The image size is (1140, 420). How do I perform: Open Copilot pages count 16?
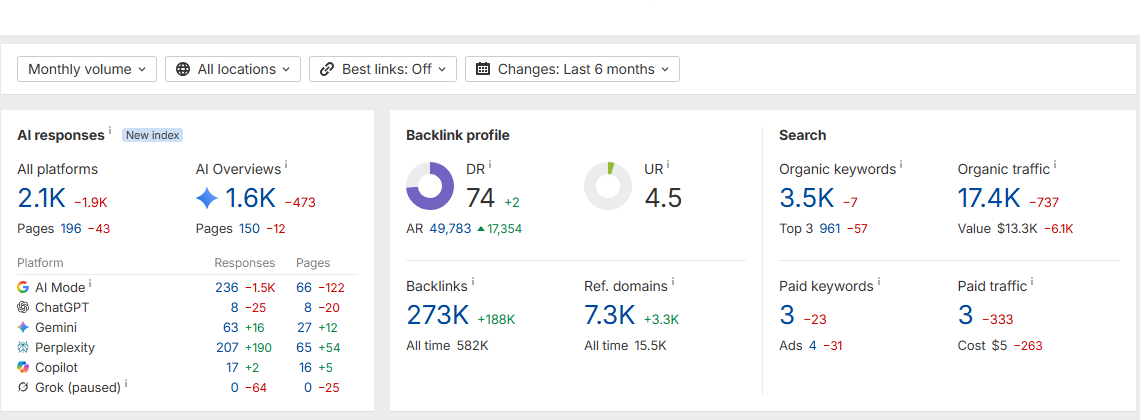[306, 368]
